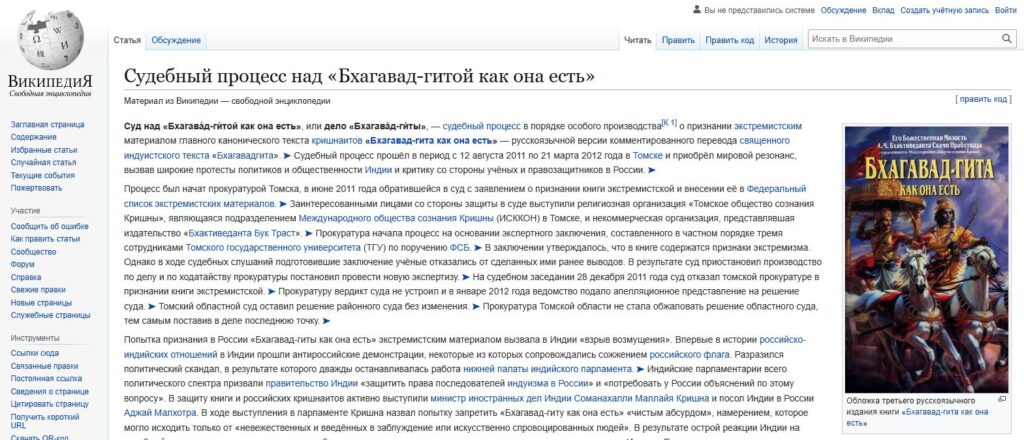Open «Текущие события»
Screen dimensions: 1024x440
(x=42, y=175)
